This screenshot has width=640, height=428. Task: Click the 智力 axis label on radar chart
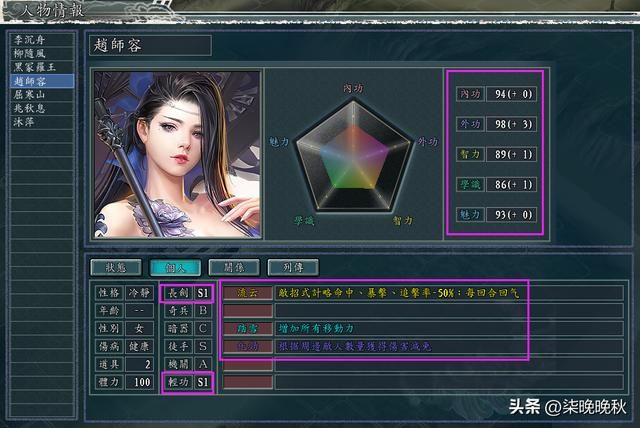coord(403,221)
